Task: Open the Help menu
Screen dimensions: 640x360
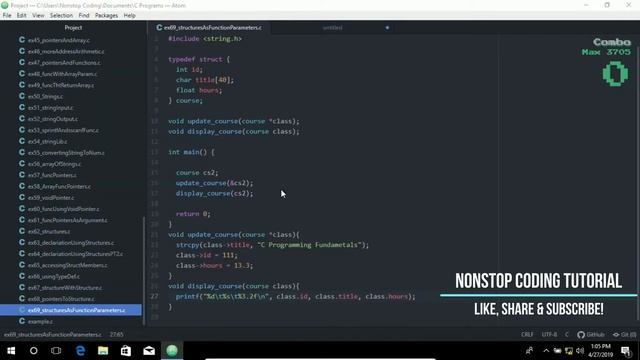Action: point(129,16)
